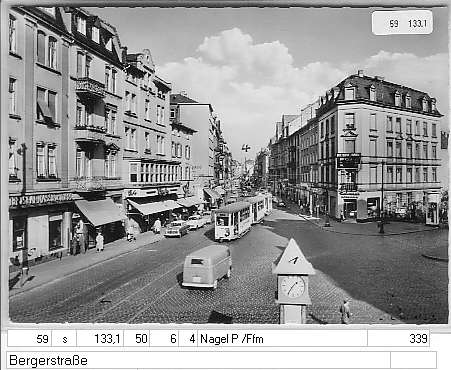Click the clock face on the pillar
This screenshot has height=370, width=451.
click(x=293, y=287)
